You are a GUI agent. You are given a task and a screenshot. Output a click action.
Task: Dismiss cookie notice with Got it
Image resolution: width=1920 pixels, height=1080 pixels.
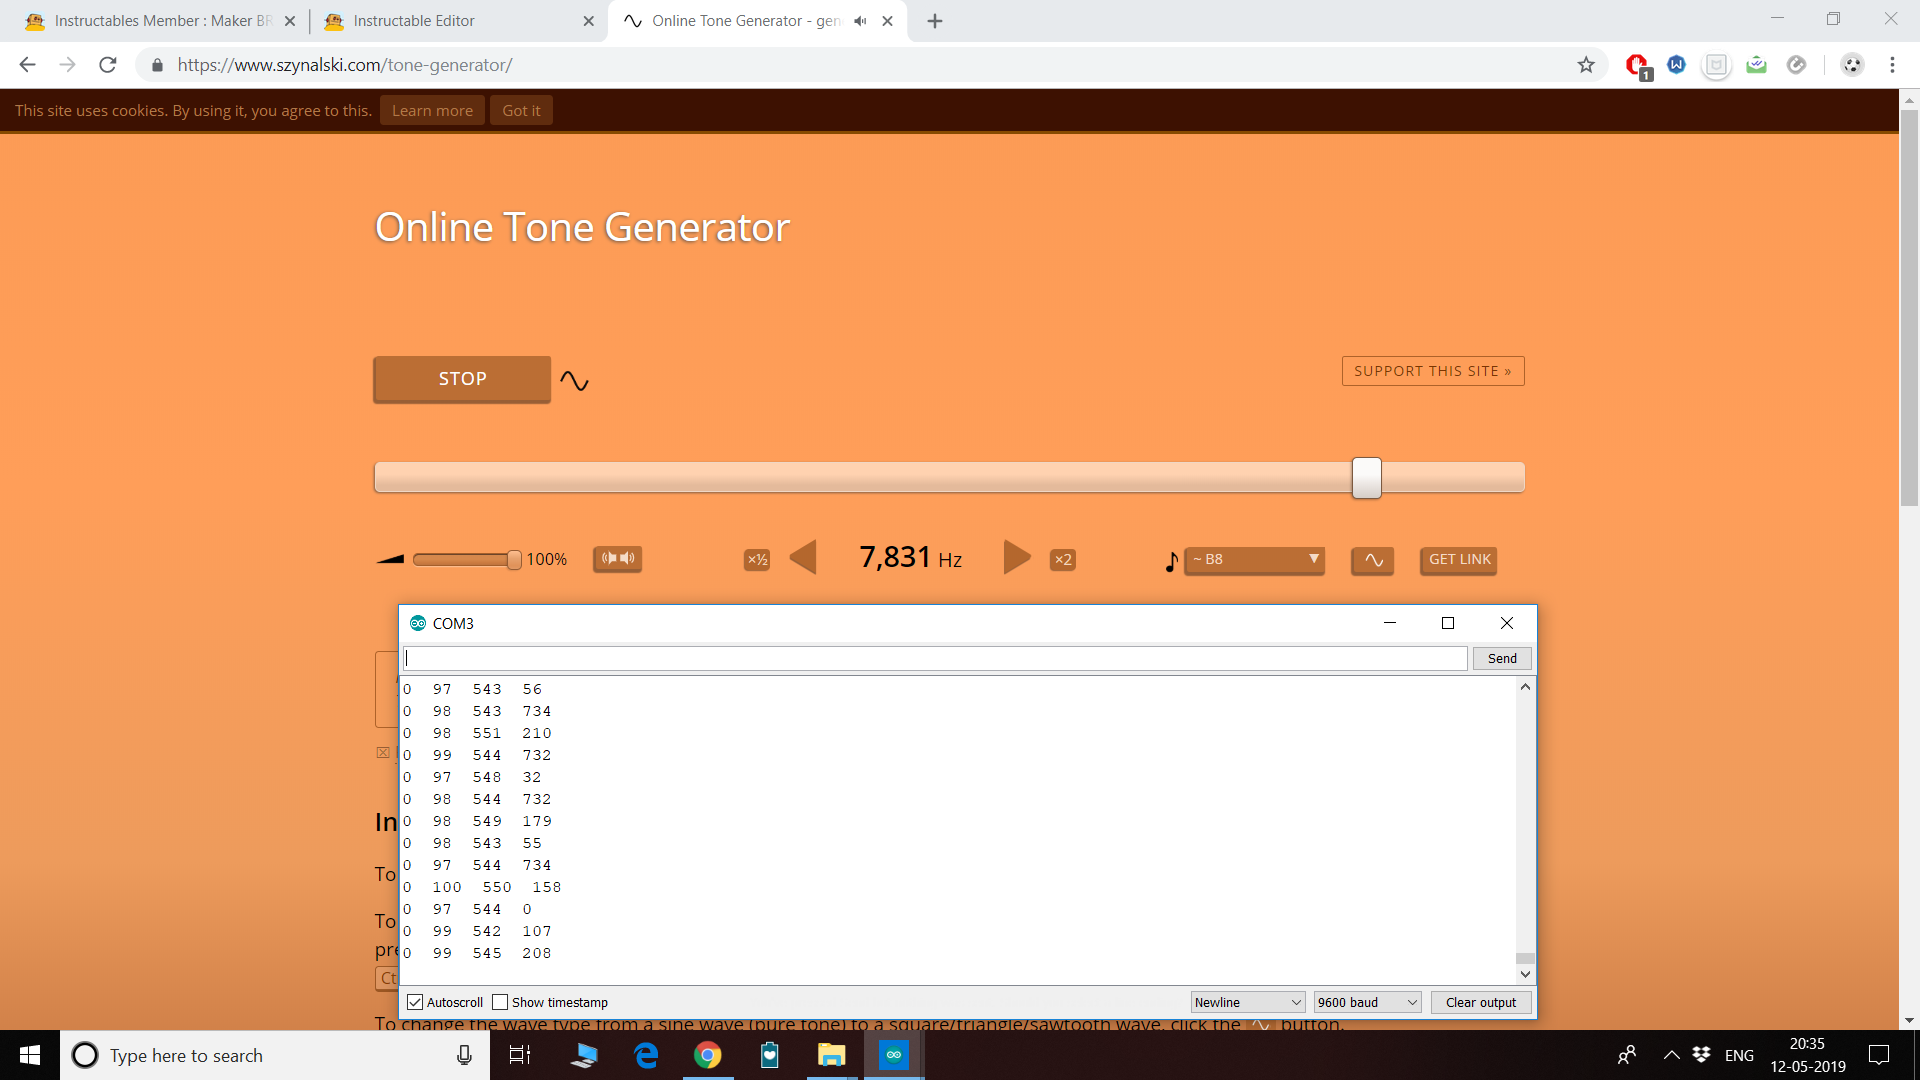coord(521,110)
